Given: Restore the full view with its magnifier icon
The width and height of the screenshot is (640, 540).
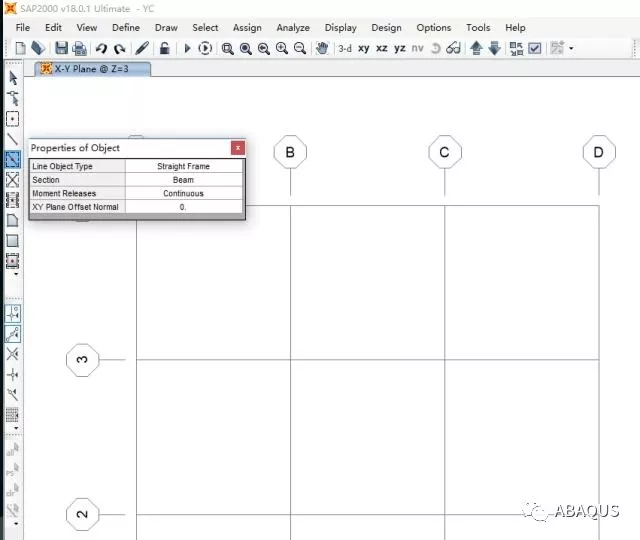Looking at the screenshot, I should [245, 49].
